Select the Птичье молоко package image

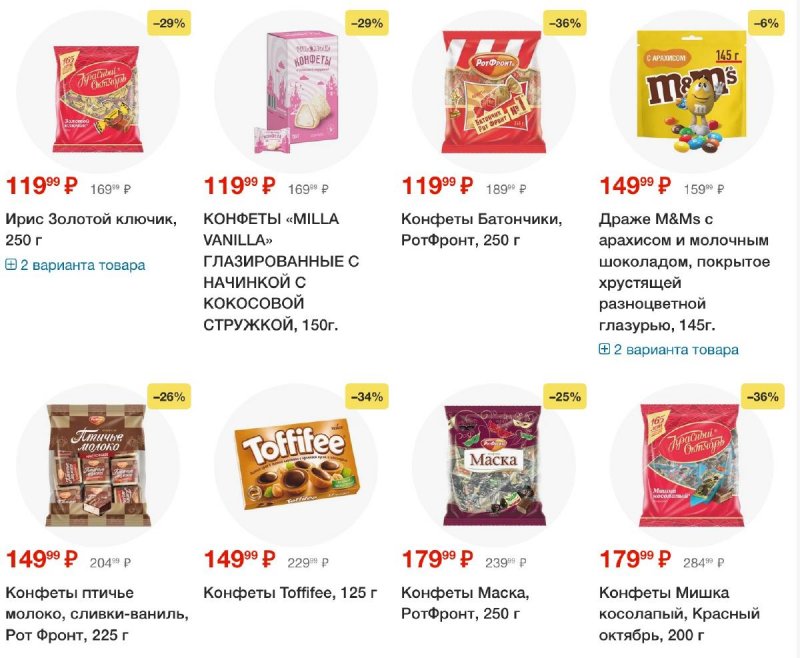pyautogui.click(x=98, y=465)
